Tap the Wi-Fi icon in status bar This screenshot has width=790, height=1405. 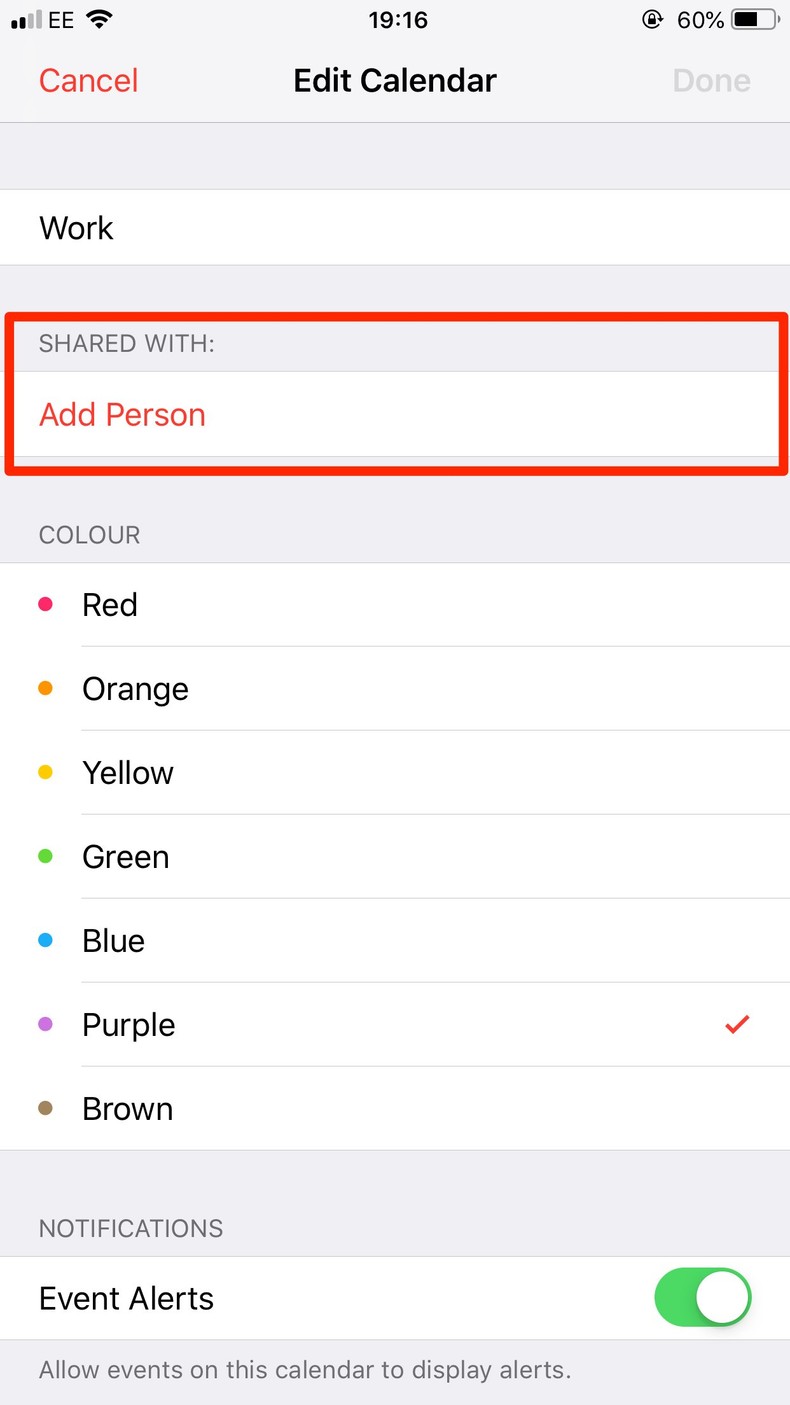tap(99, 20)
